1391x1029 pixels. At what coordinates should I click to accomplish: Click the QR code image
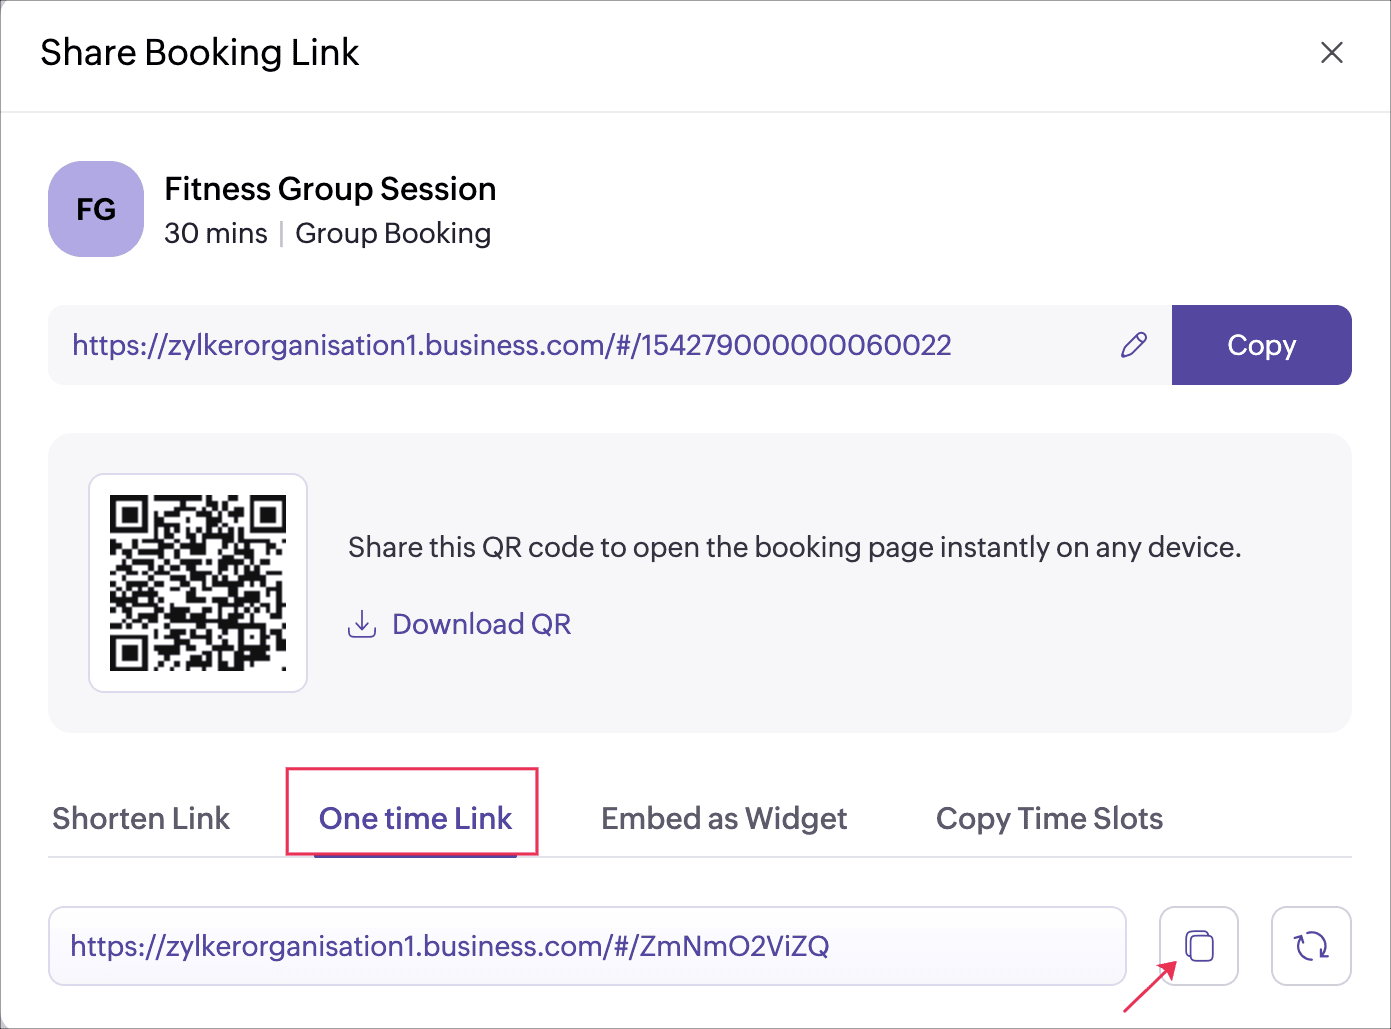coord(198,583)
